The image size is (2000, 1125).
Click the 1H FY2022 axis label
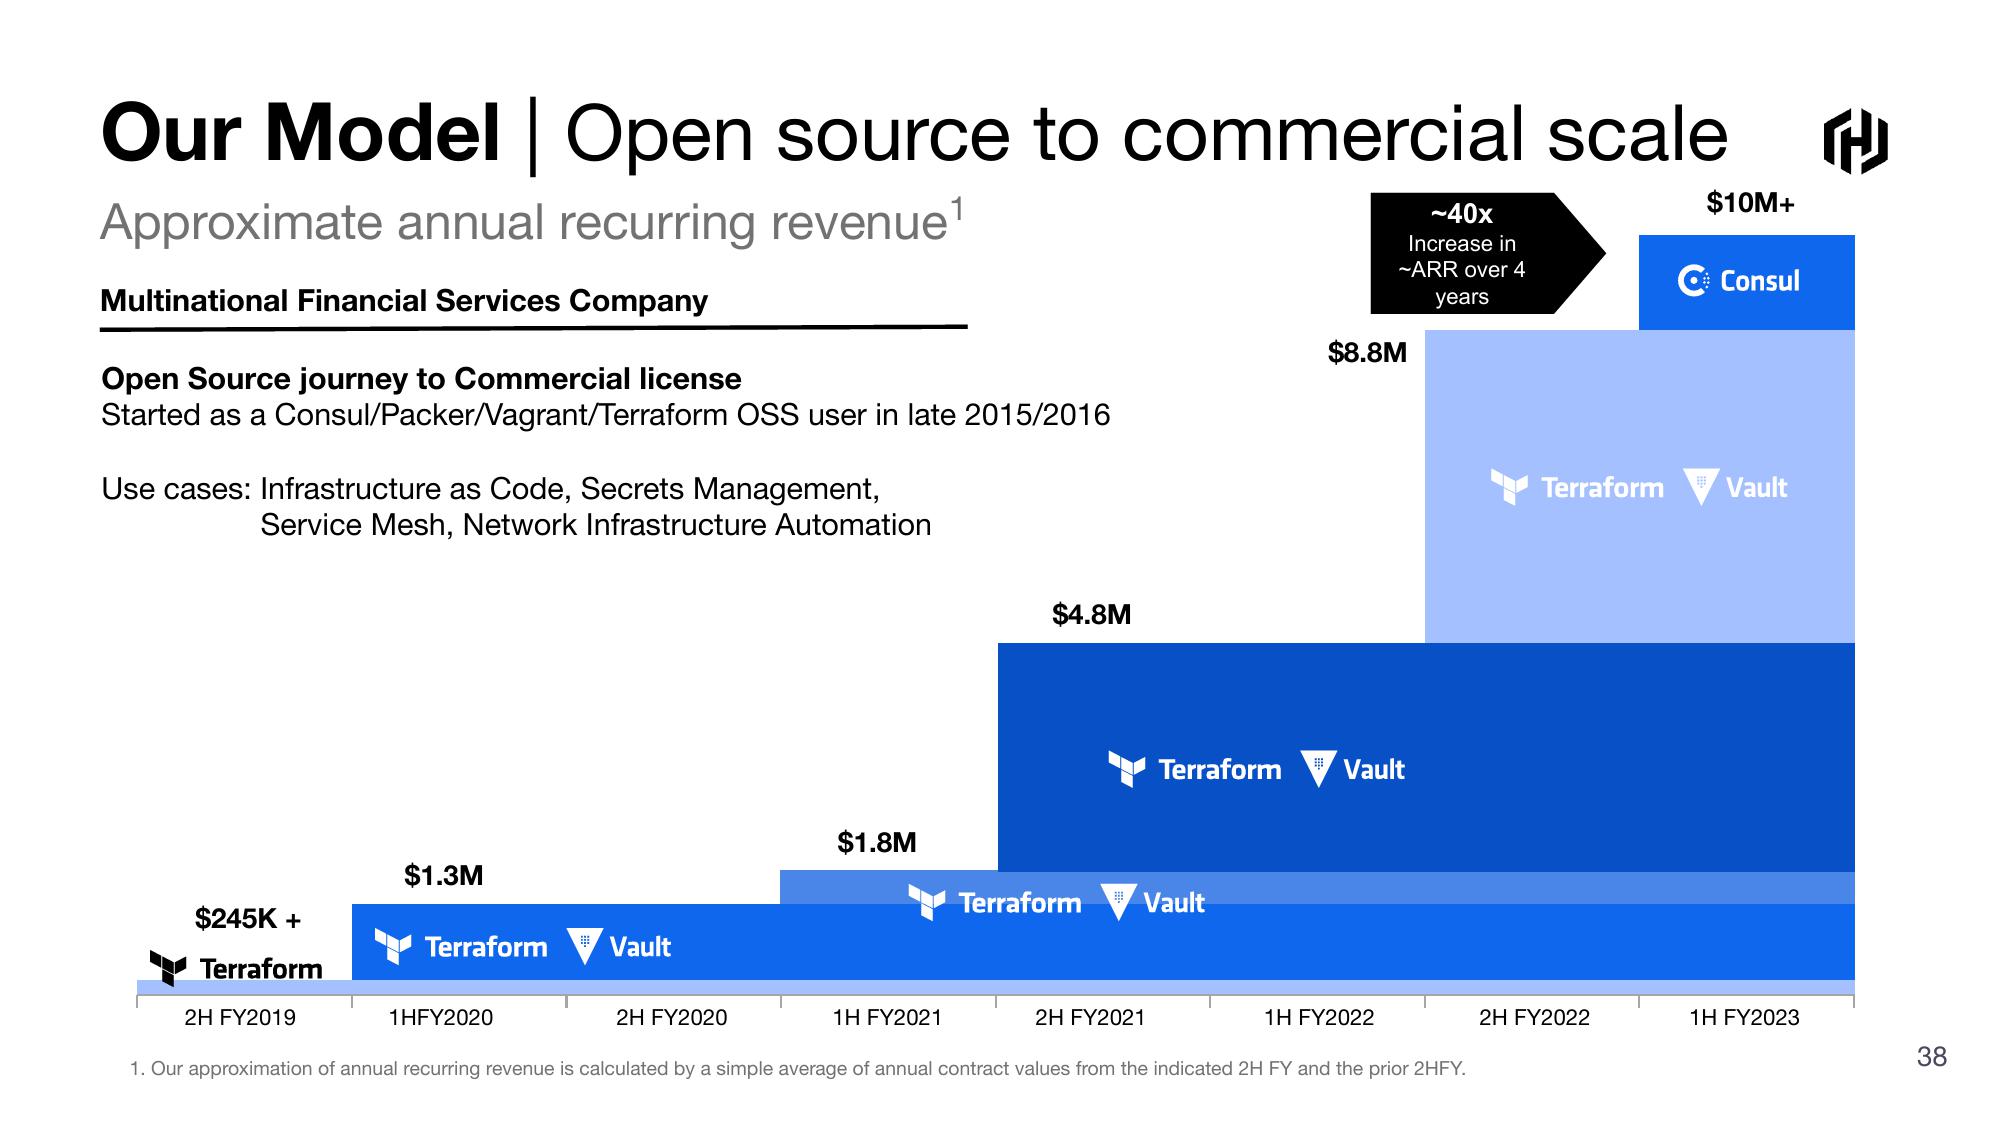click(1319, 1018)
